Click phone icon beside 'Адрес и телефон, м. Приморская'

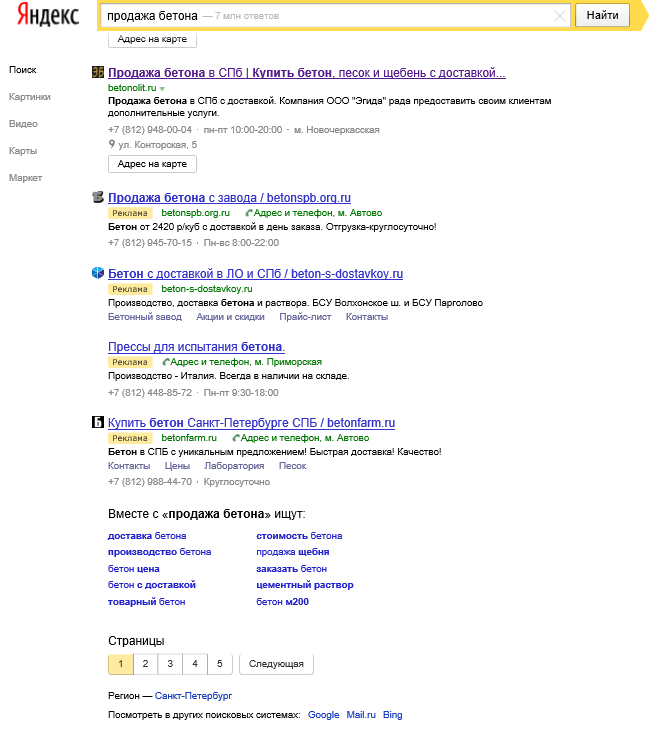[166, 362]
